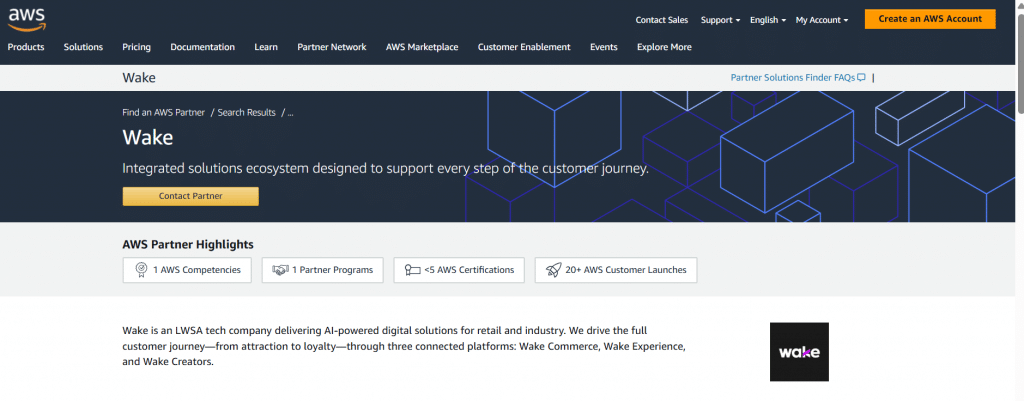Open the Products menu
Image resolution: width=1024 pixels, height=401 pixels.
26,47
